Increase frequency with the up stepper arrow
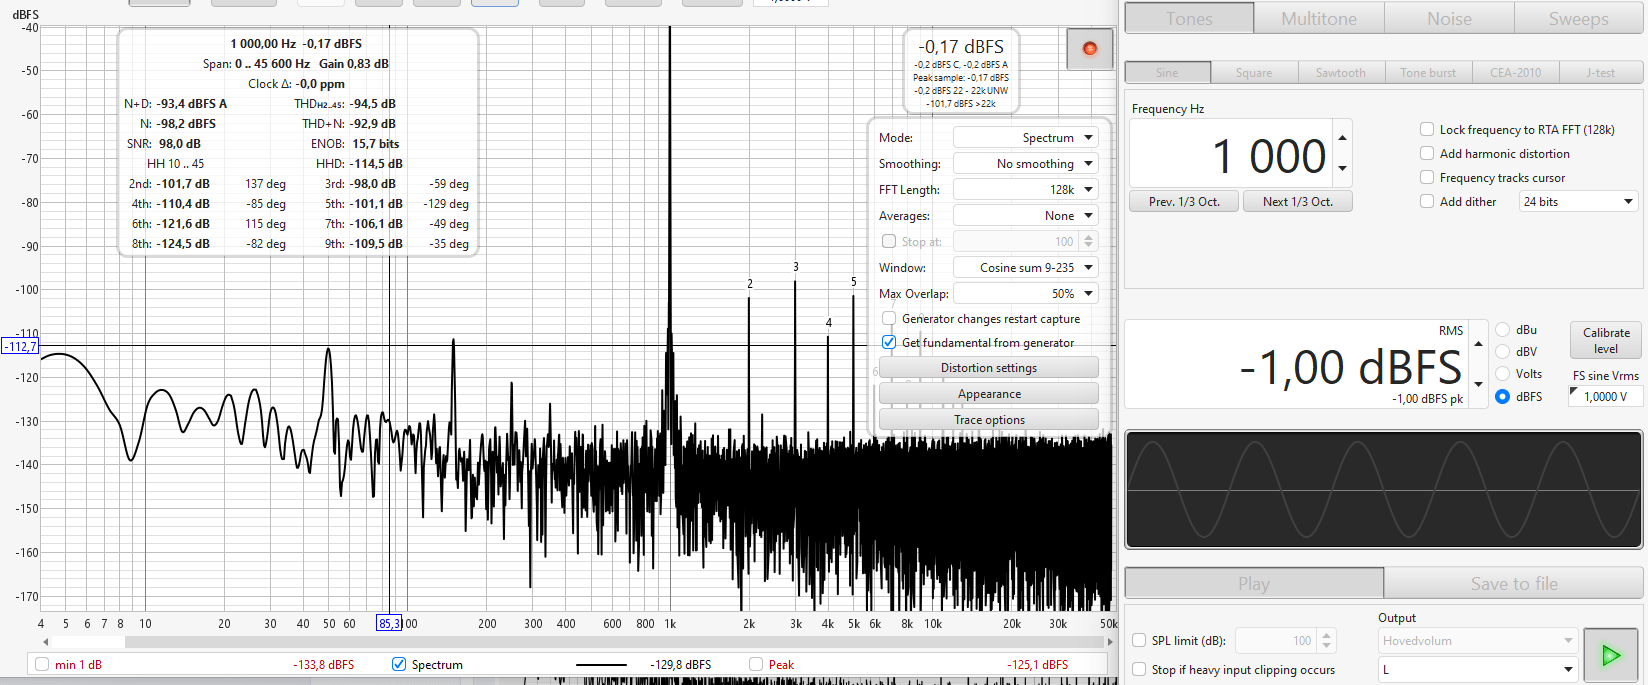This screenshot has height=685, width=1648. click(1342, 137)
